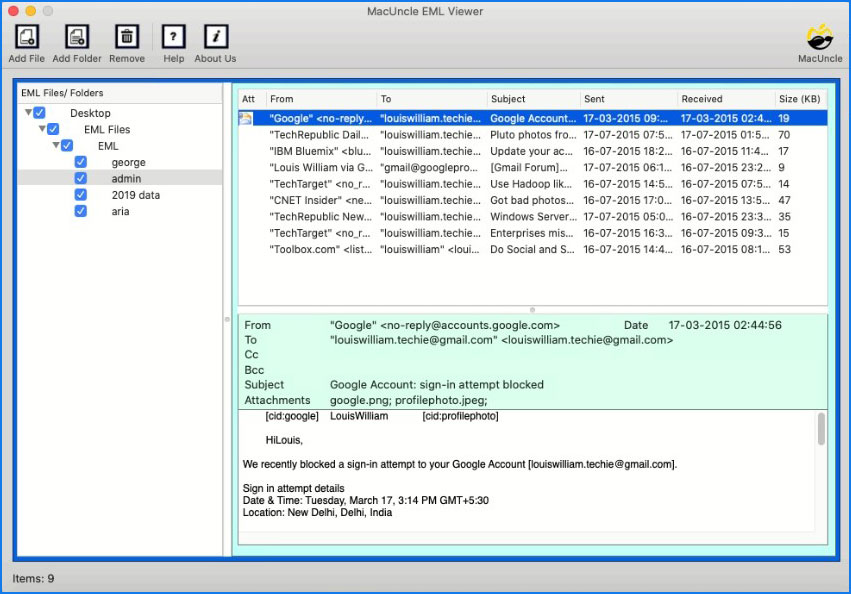Click the attachment icon on the Google email row
Screen dimensions: 851x594
point(245,117)
